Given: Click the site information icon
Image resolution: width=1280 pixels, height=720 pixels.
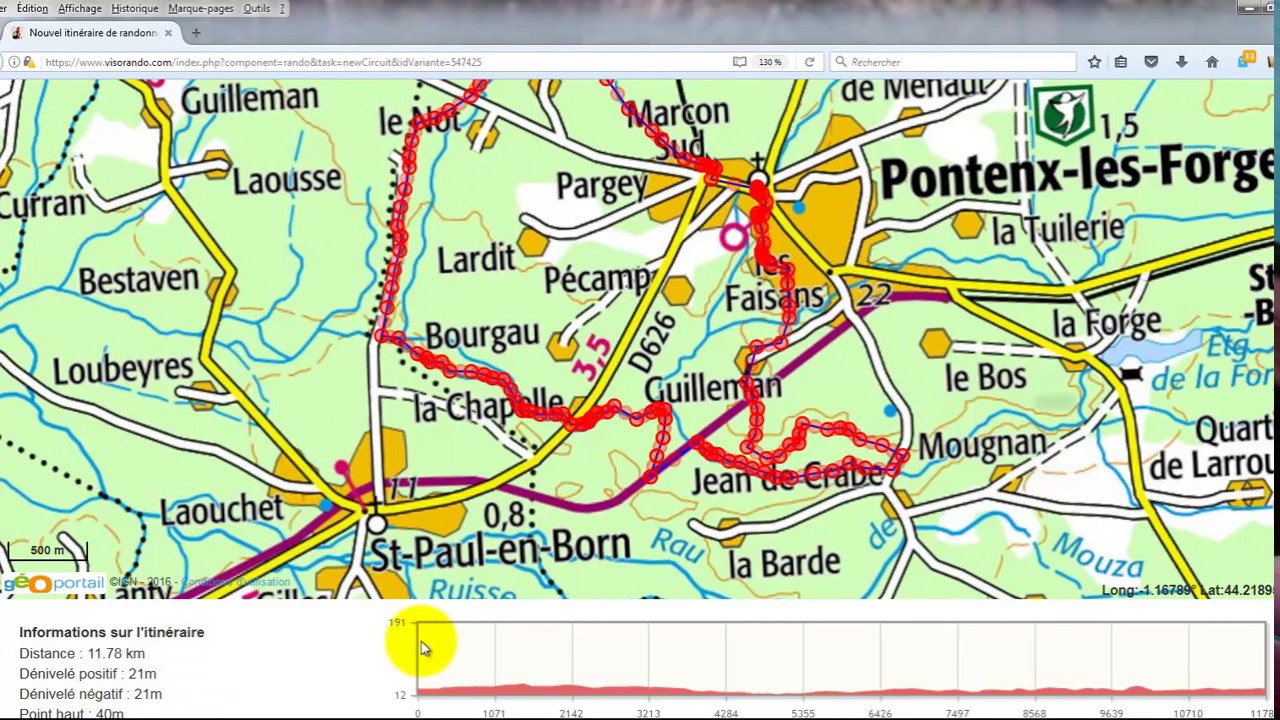Looking at the screenshot, I should pos(14,62).
